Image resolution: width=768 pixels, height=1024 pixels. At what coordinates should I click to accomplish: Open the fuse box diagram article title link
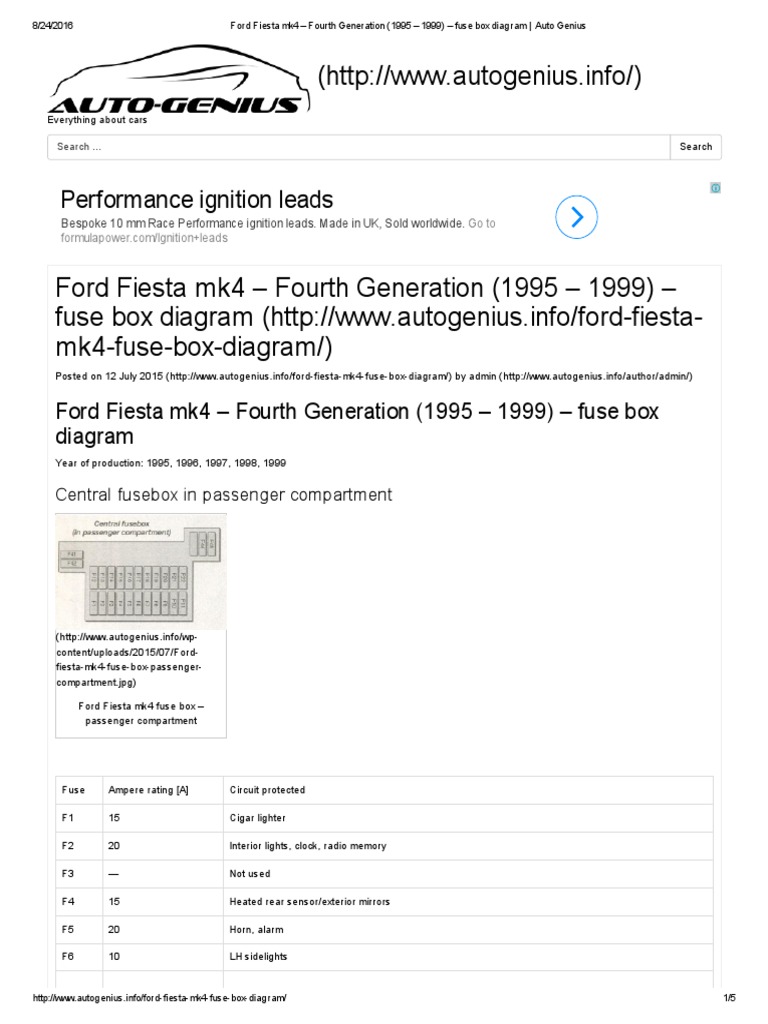pyautogui.click(x=380, y=317)
